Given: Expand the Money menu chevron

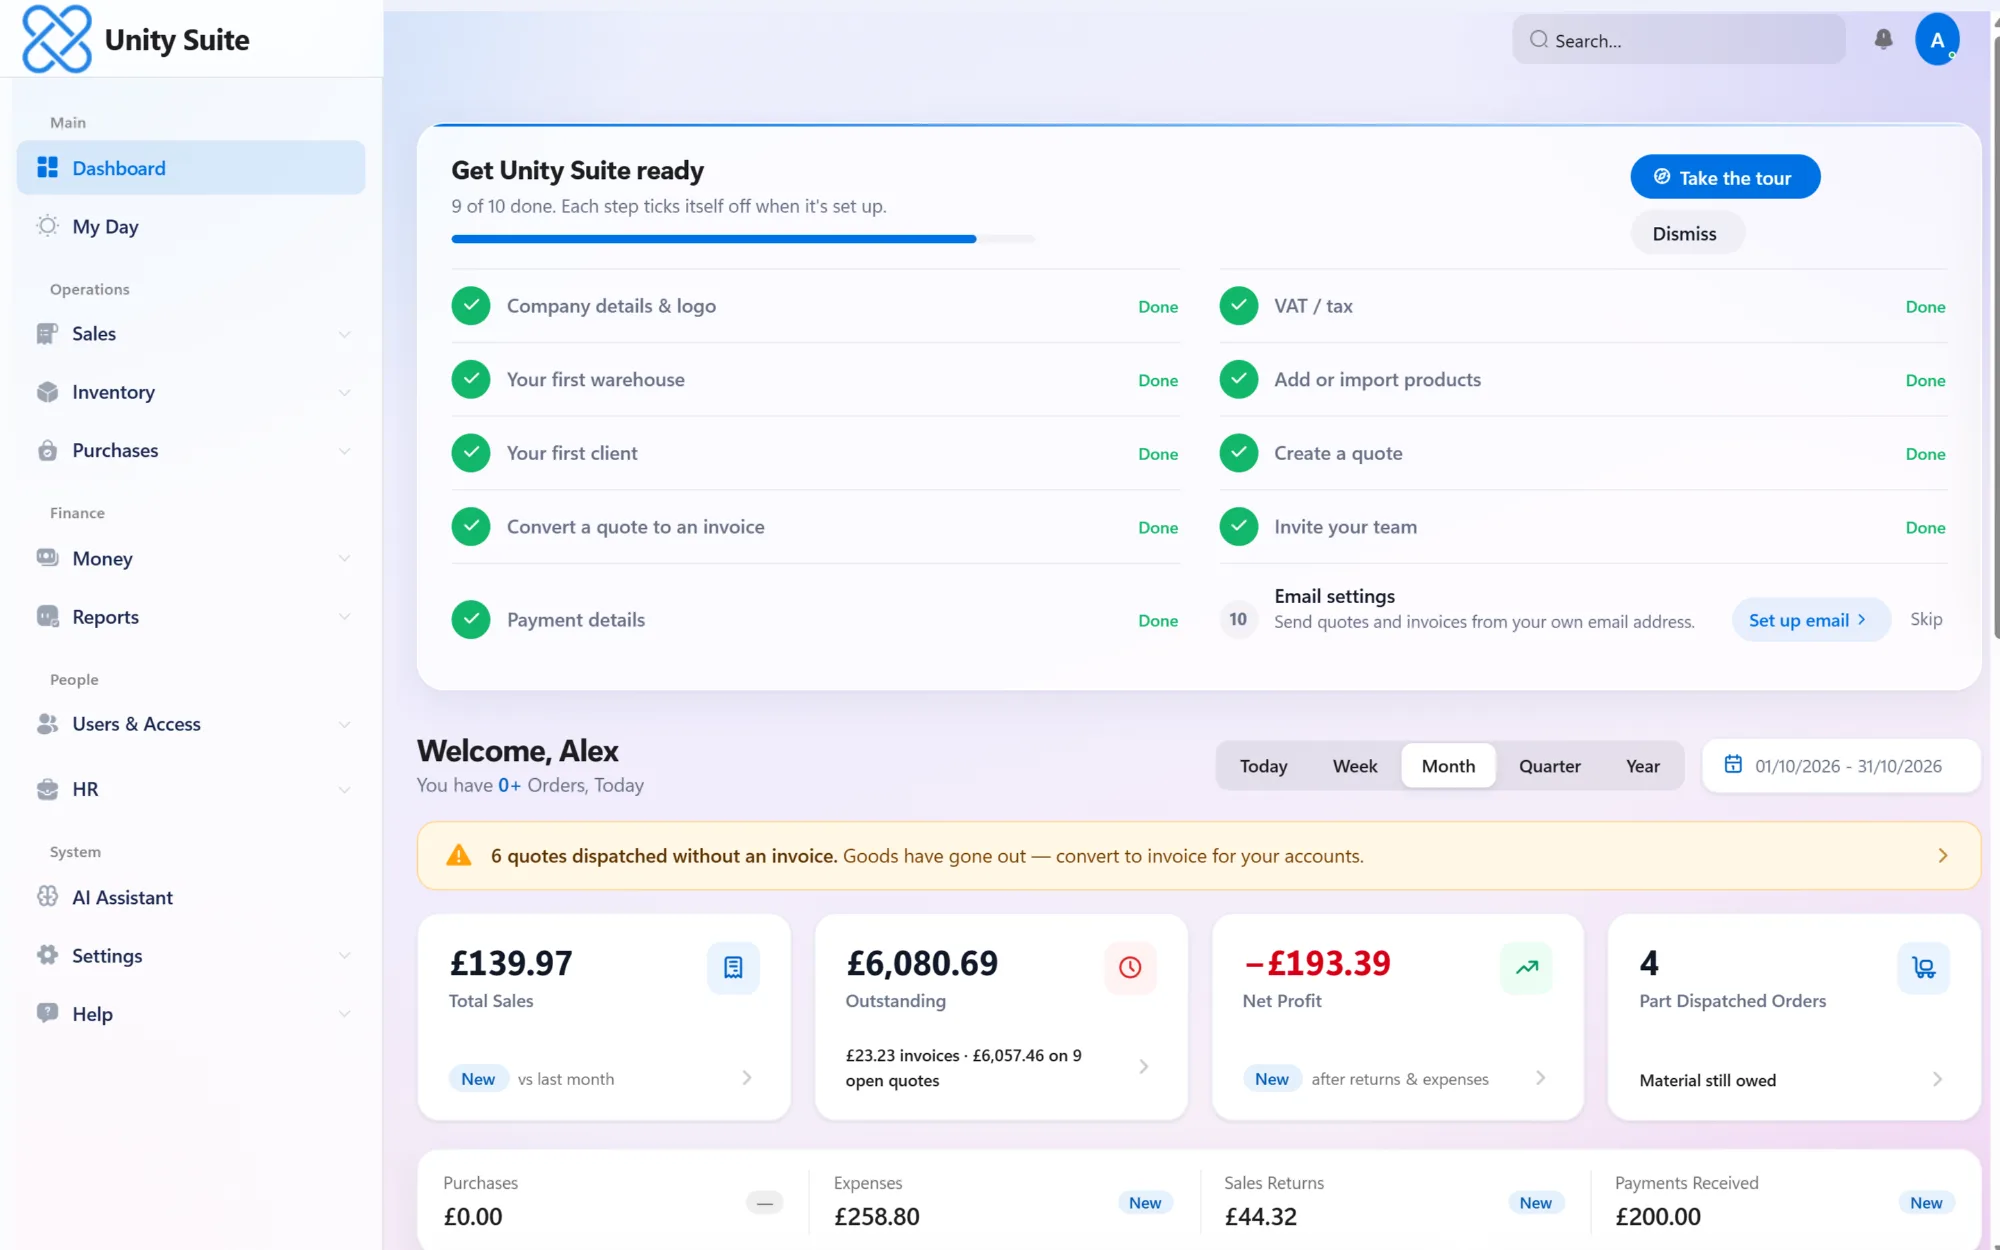Looking at the screenshot, I should pos(344,558).
